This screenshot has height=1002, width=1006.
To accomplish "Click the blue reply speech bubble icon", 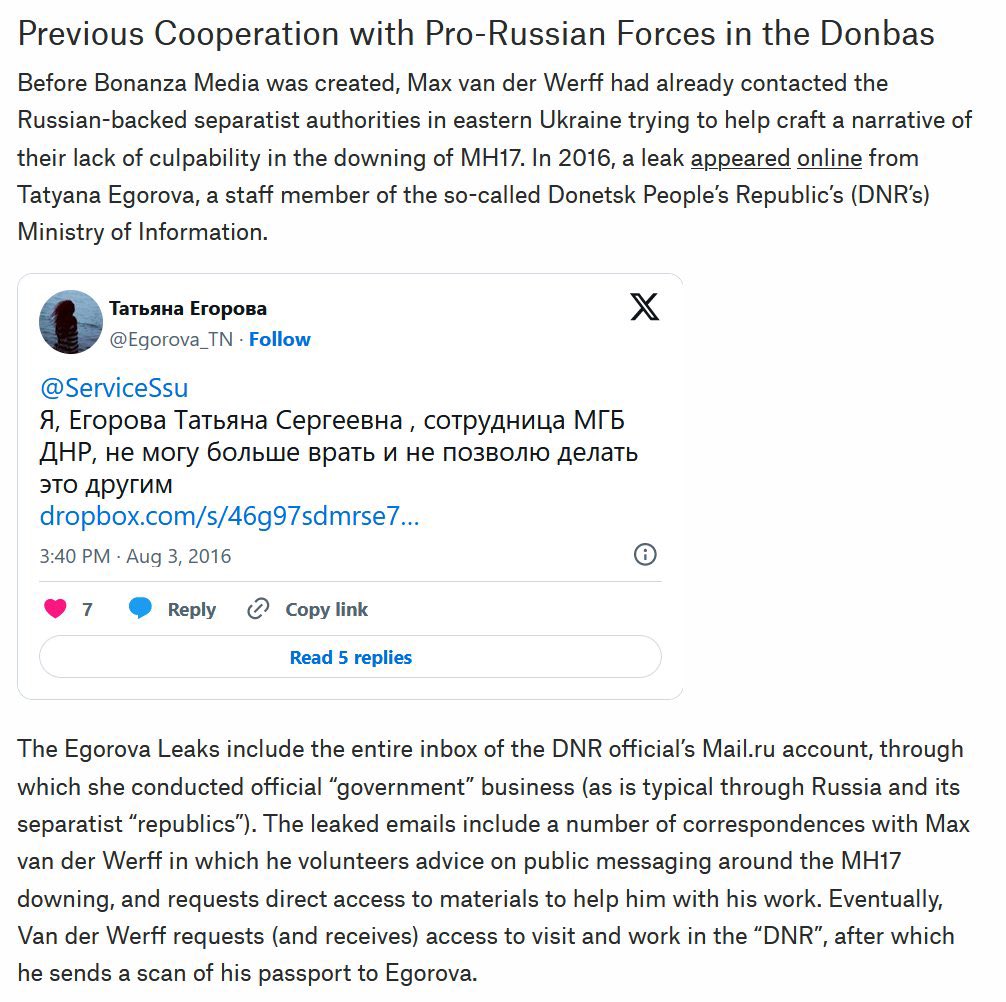I will click(140, 607).
